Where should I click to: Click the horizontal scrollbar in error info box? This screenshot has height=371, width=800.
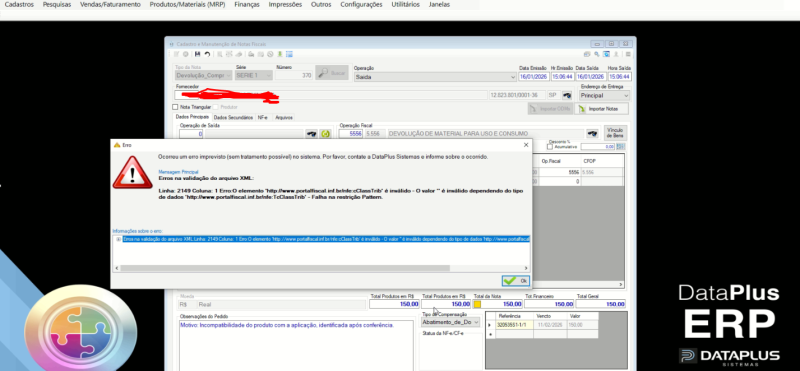pos(285,268)
